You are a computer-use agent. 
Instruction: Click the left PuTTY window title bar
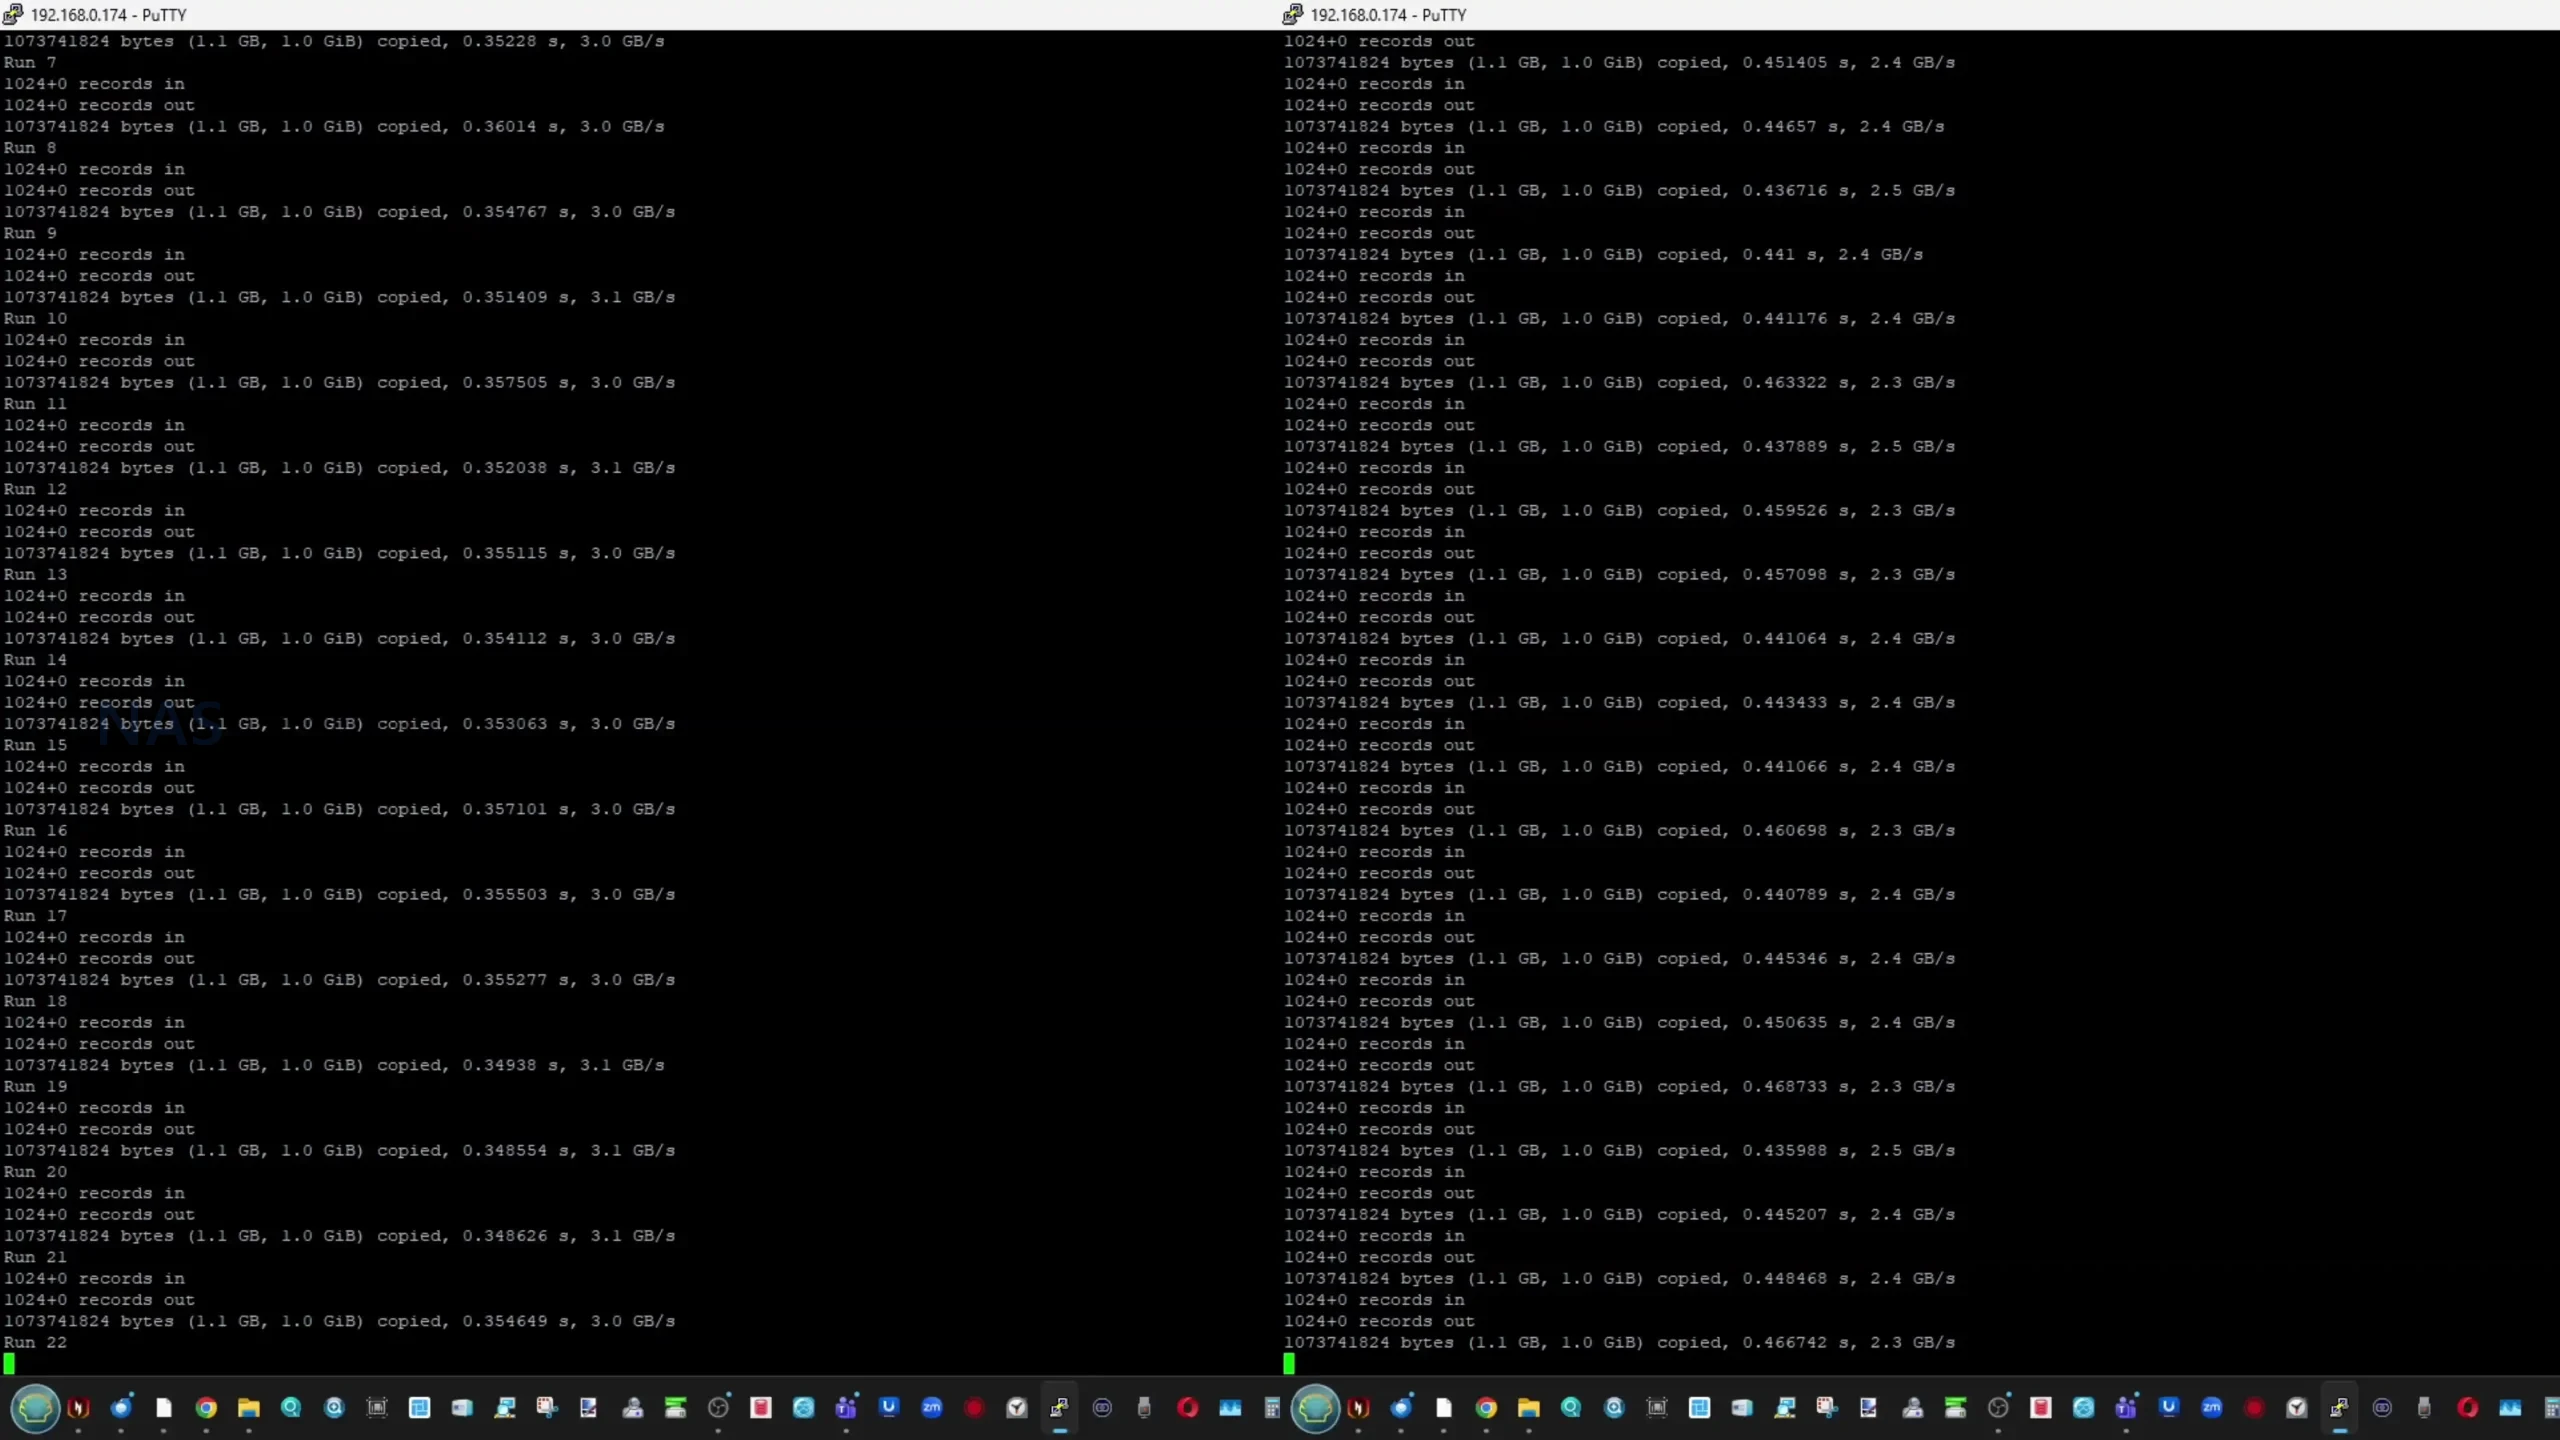tap(600, 14)
